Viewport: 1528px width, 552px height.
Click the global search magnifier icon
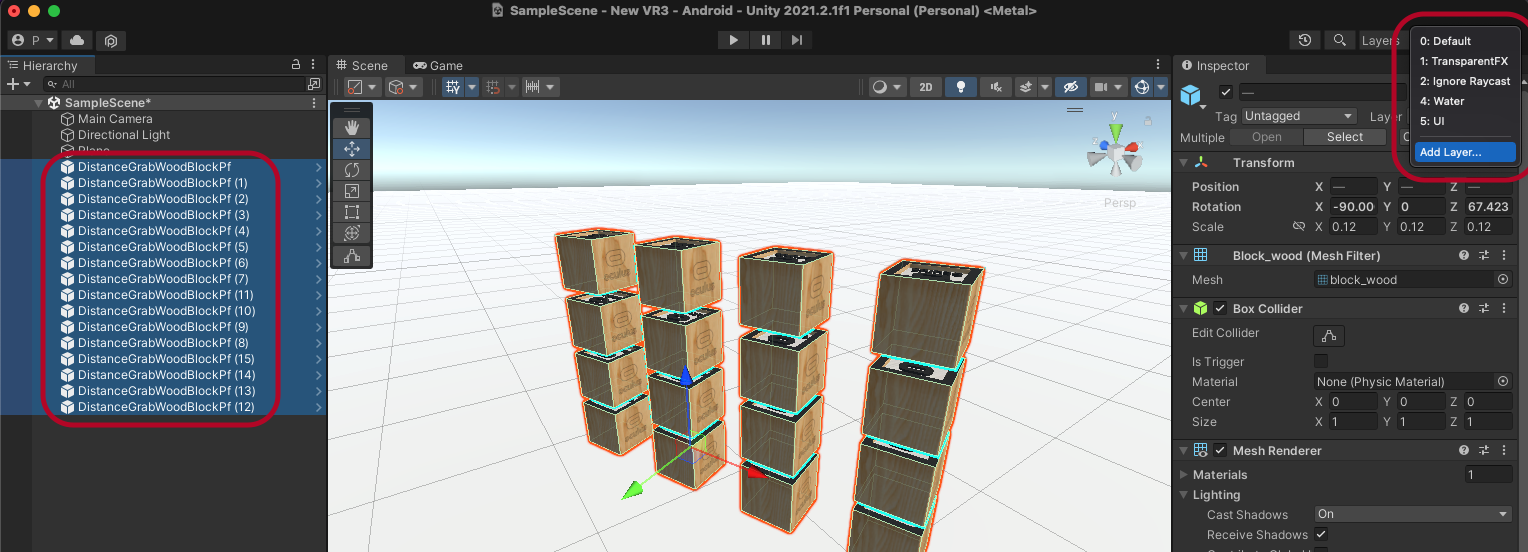[1339, 40]
